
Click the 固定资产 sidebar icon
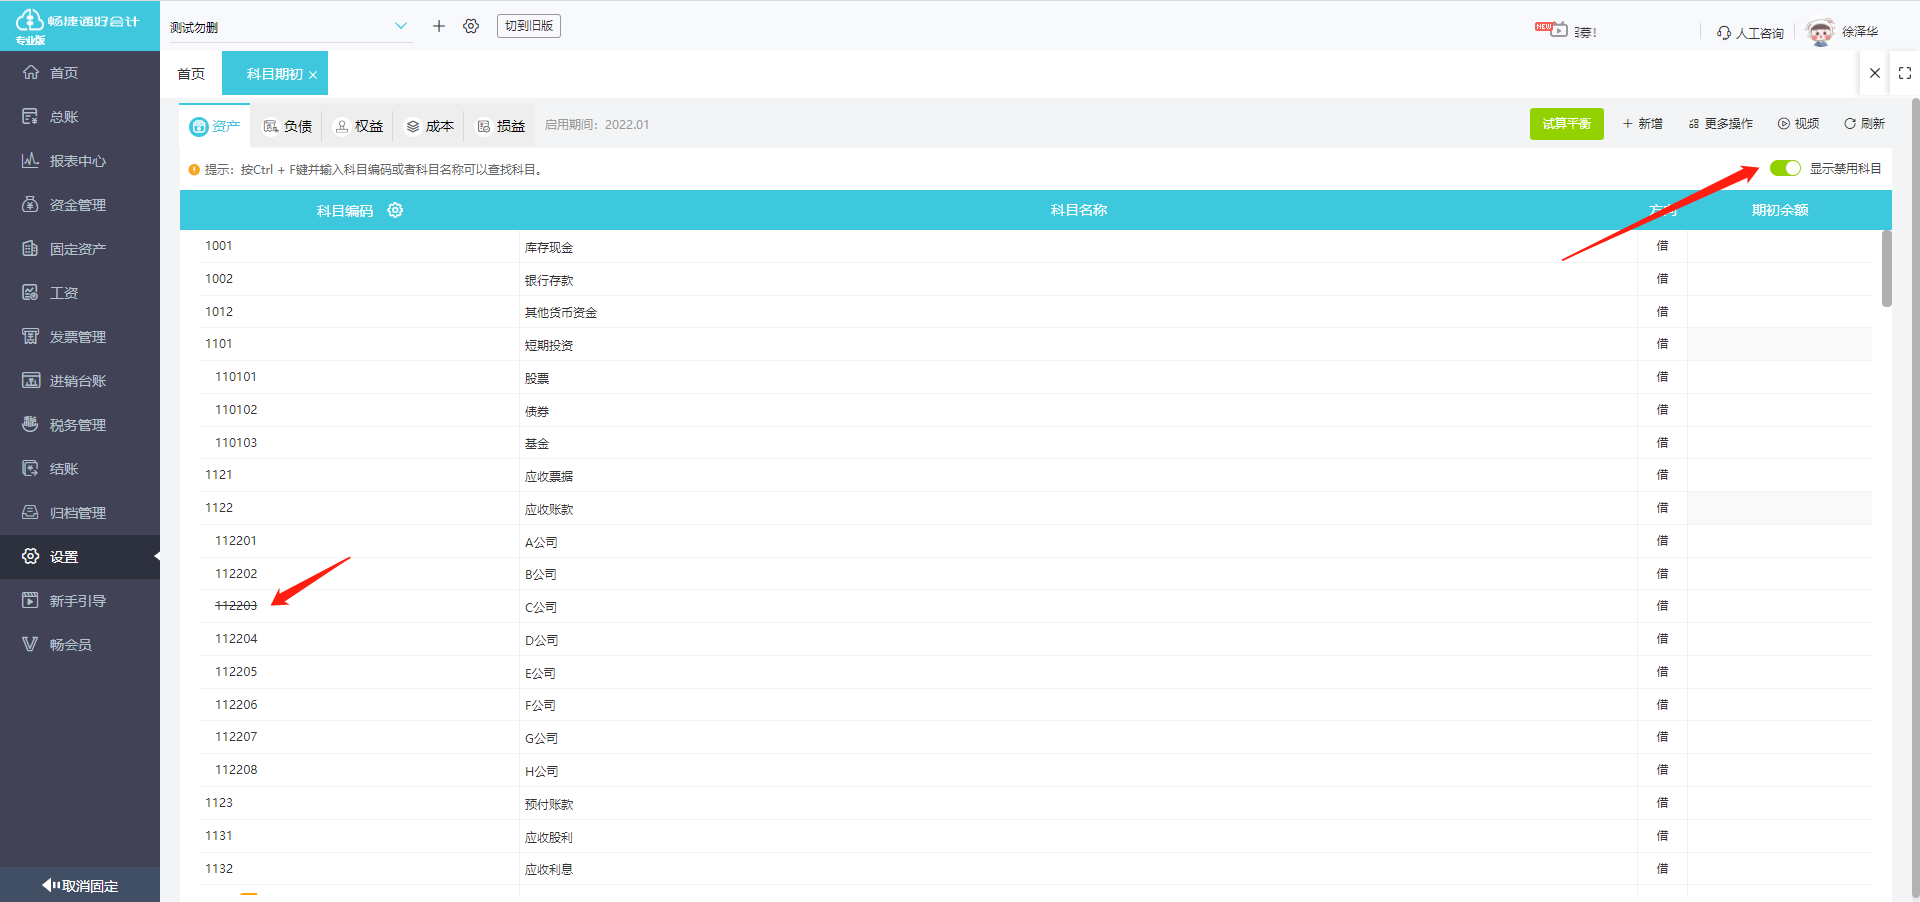tap(30, 248)
